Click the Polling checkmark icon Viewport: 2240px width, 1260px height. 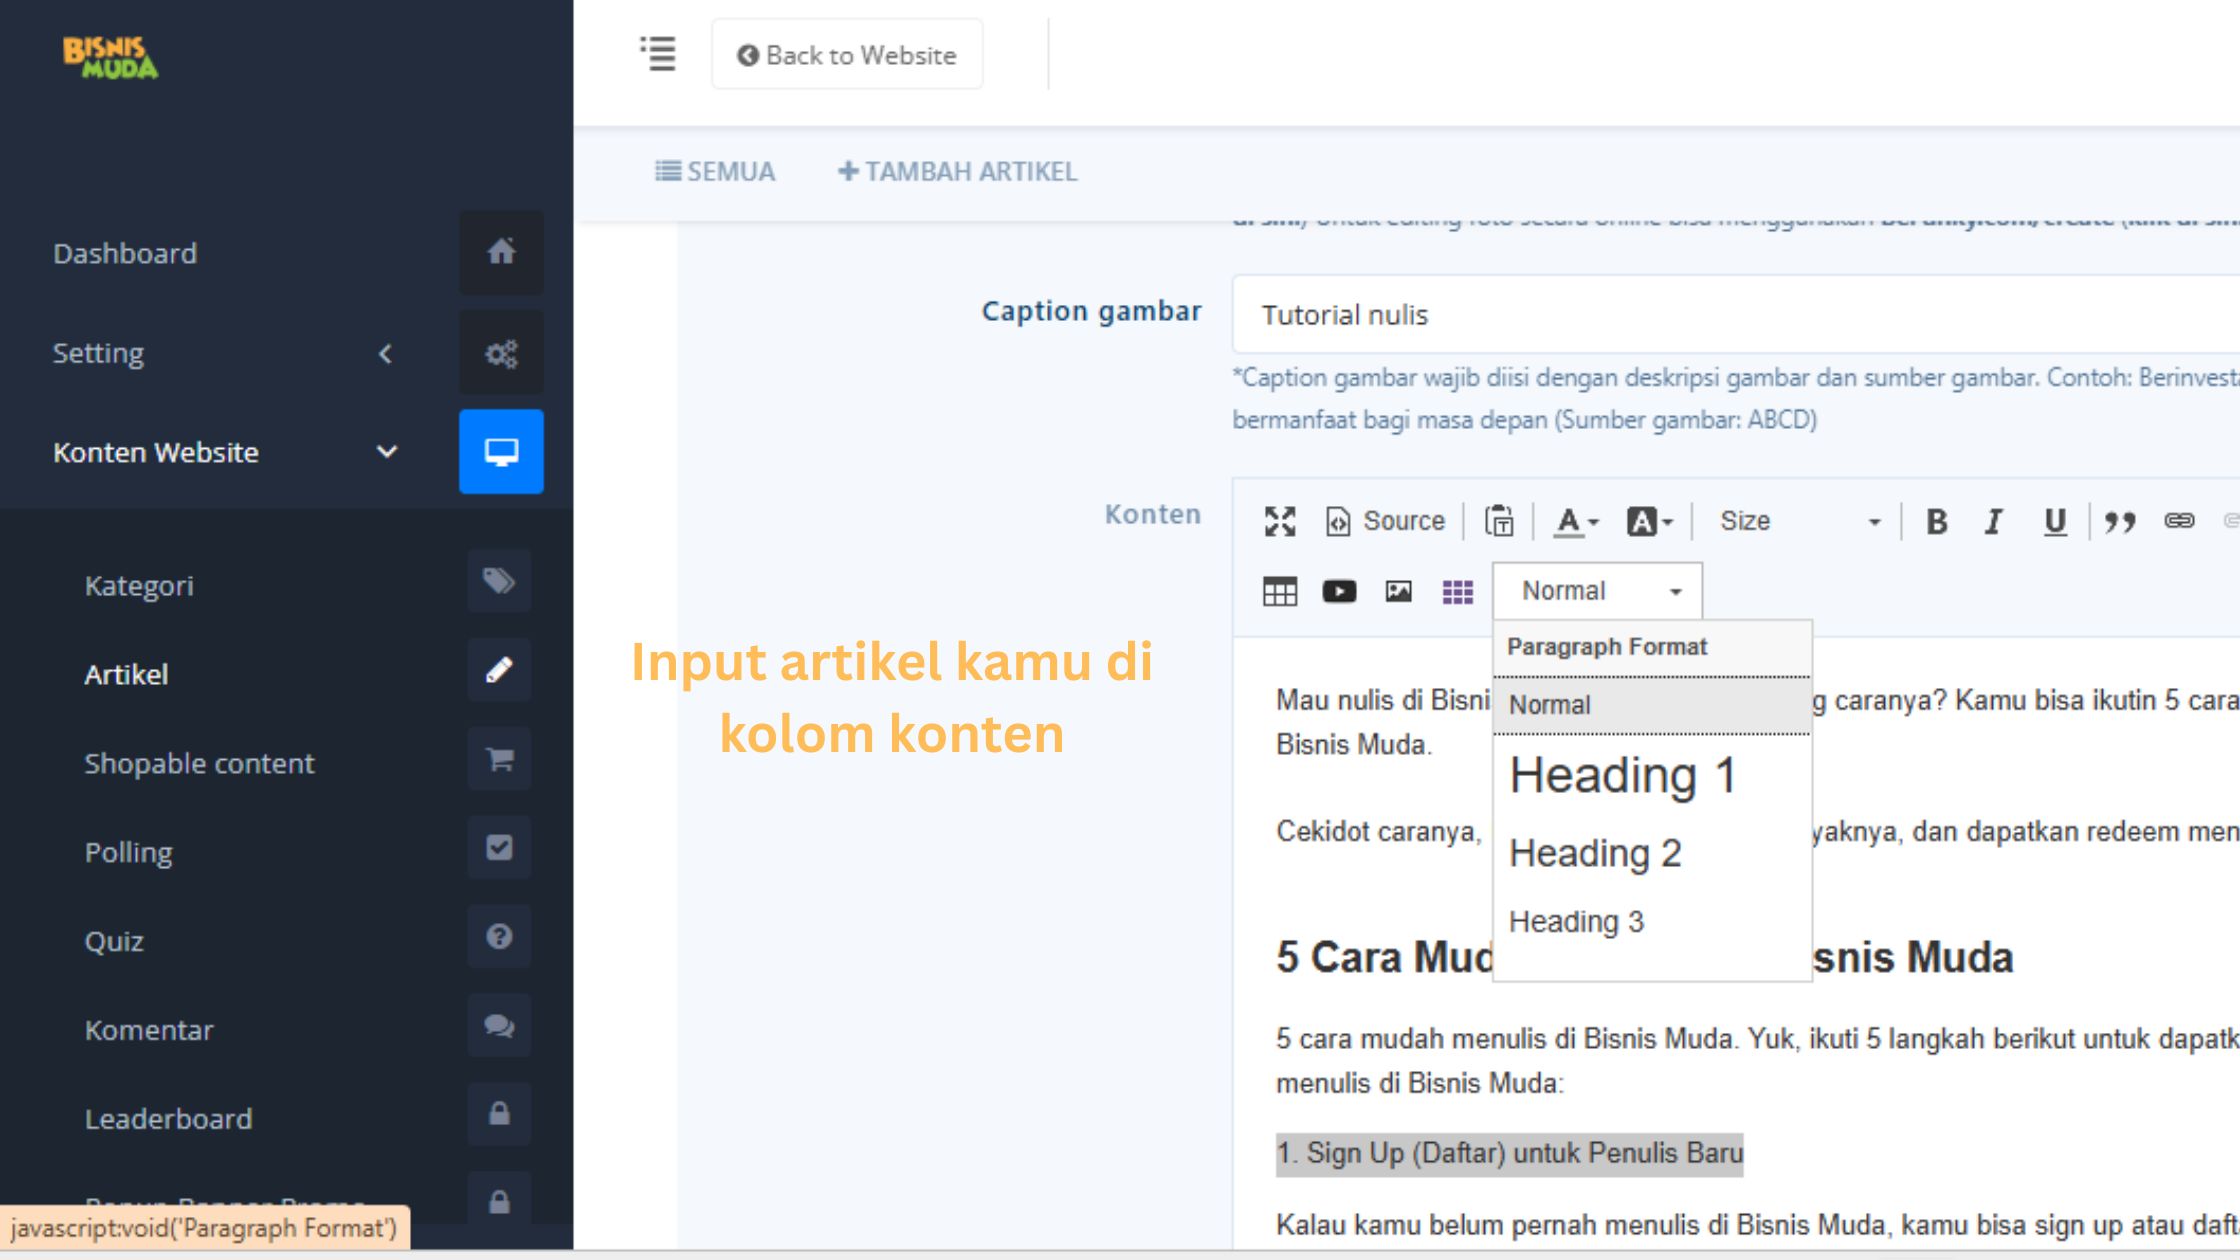[499, 848]
